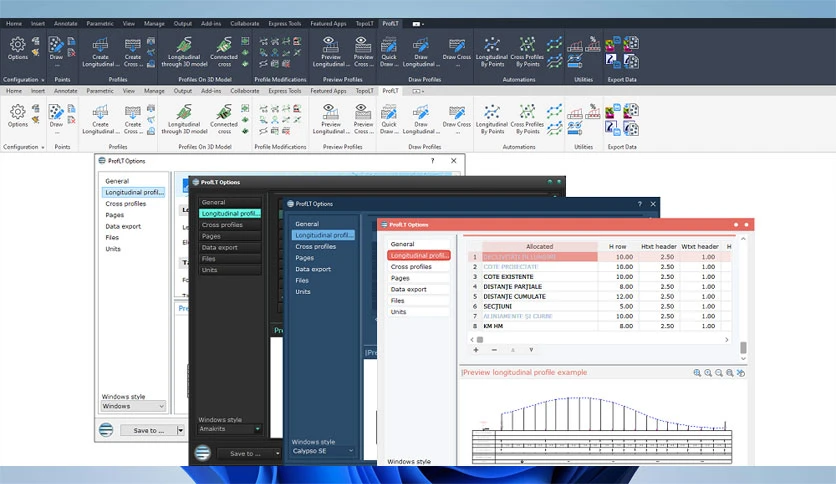Run Cross Profiles By Points, dark ribbon
This screenshot has height=484, width=836.
coord(527,52)
